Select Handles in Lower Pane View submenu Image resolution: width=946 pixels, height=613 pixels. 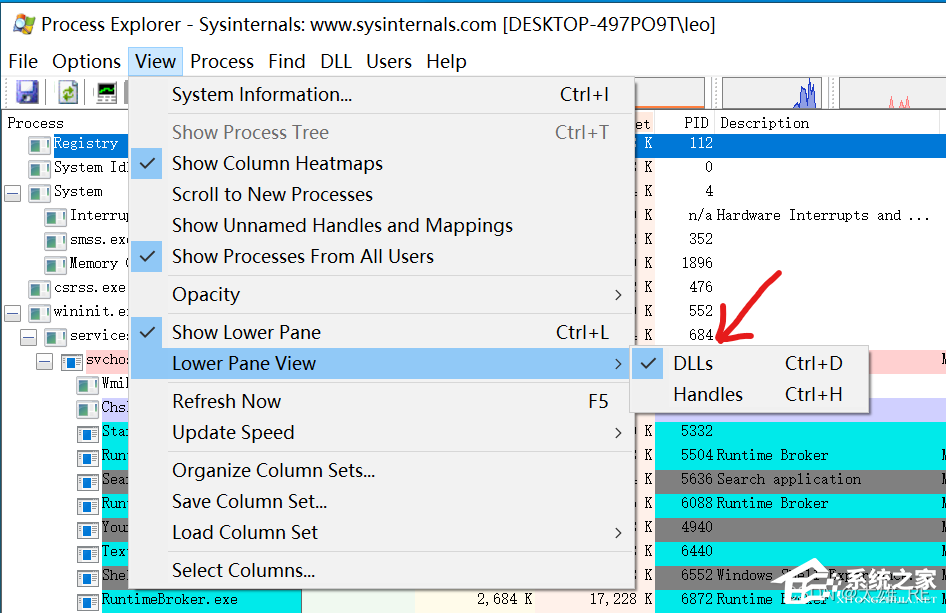tap(708, 395)
